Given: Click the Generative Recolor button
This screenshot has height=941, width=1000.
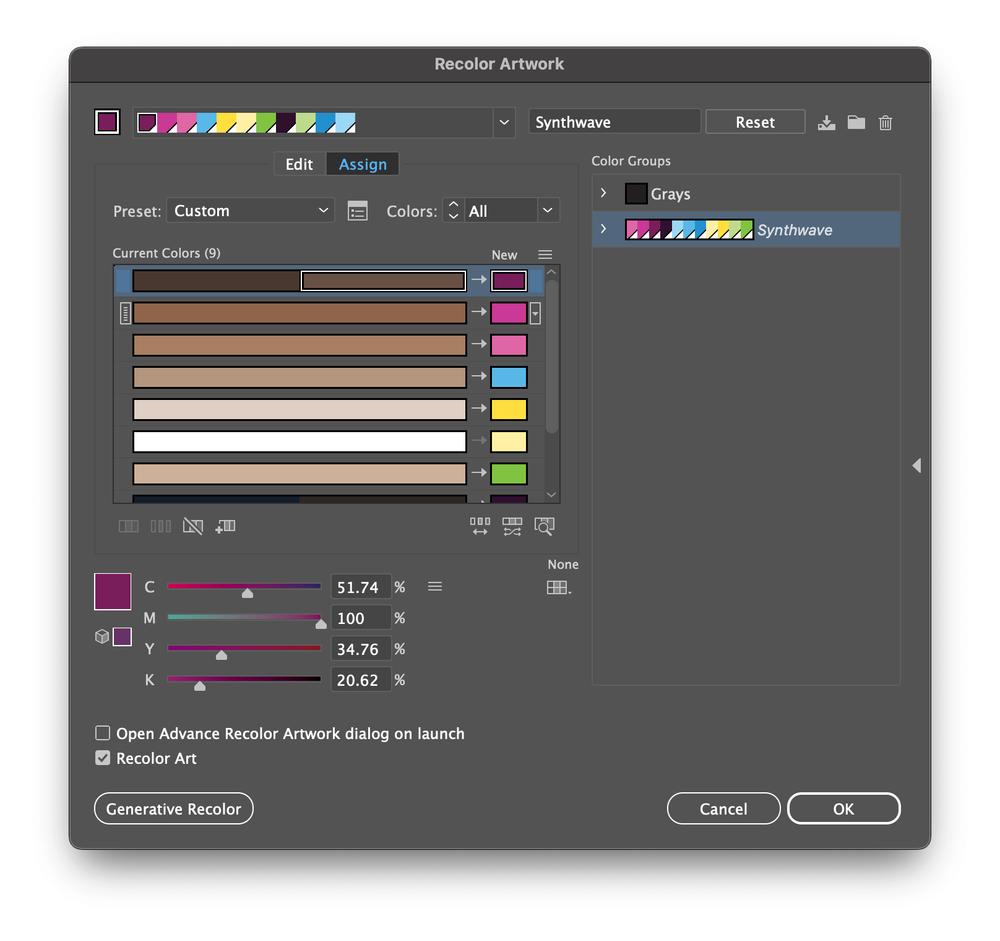Looking at the screenshot, I should pos(173,809).
